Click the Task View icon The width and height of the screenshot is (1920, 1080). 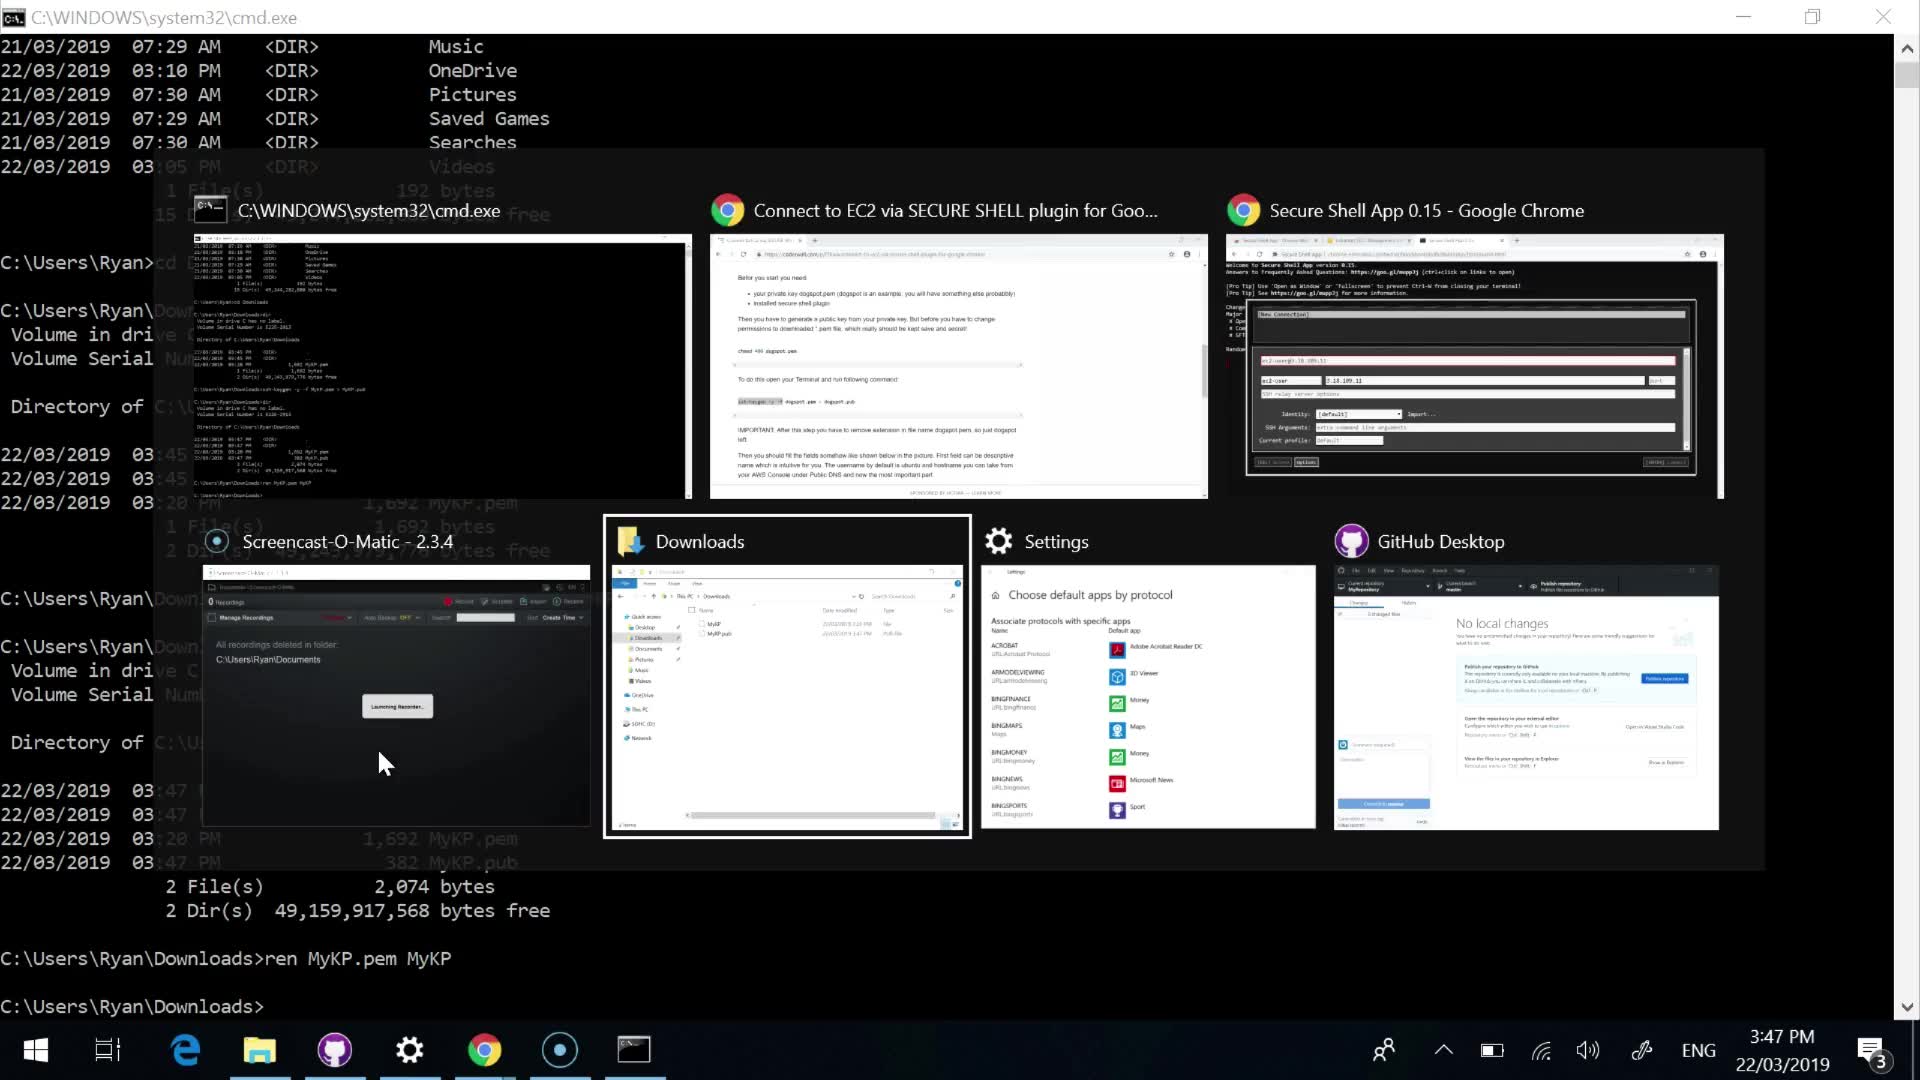point(108,1050)
